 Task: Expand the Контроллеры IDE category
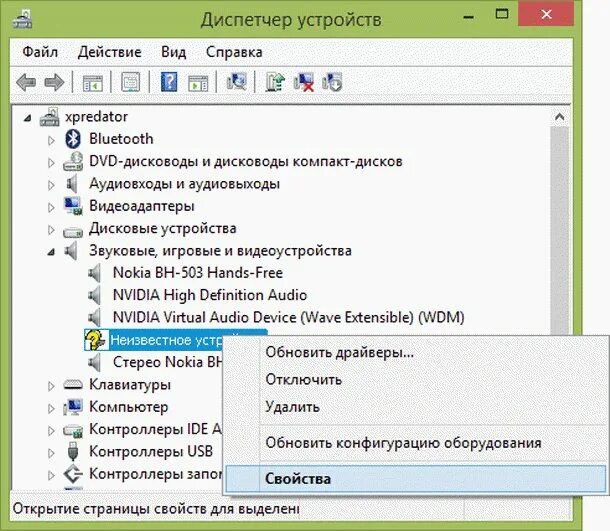click(51, 431)
